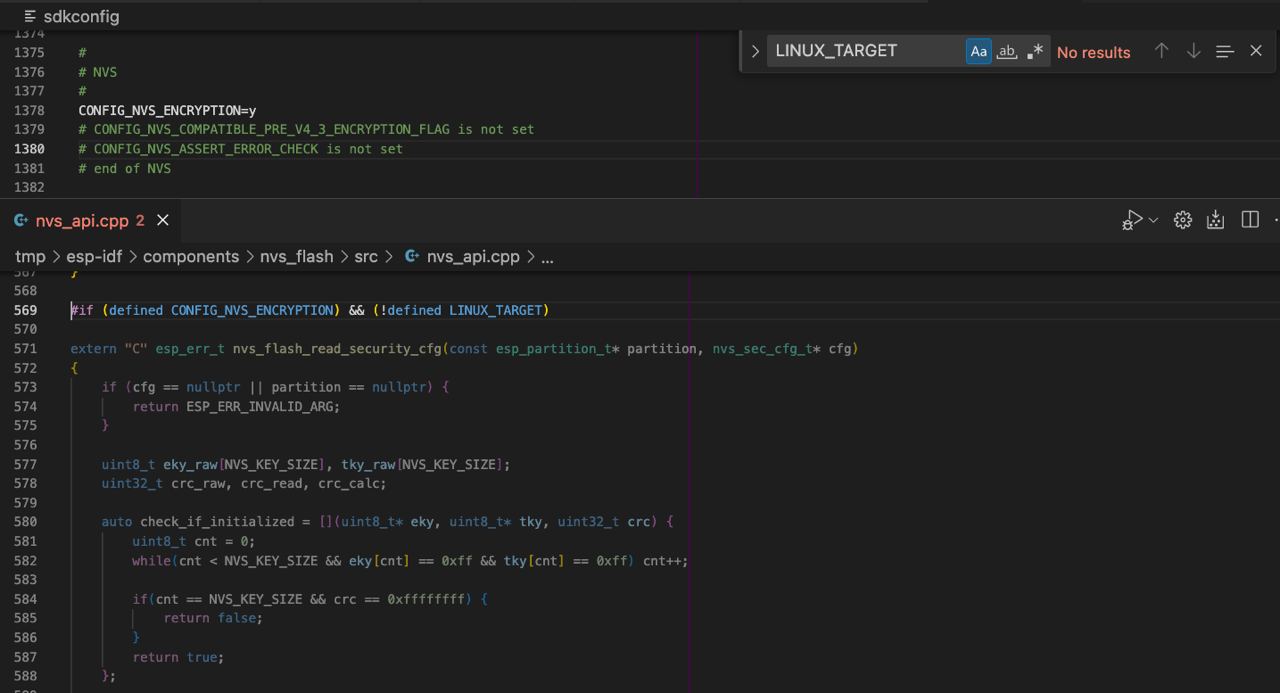Image resolution: width=1280 pixels, height=693 pixels.
Task: Open the gear settings icon in editor toolbar
Action: [1183, 220]
